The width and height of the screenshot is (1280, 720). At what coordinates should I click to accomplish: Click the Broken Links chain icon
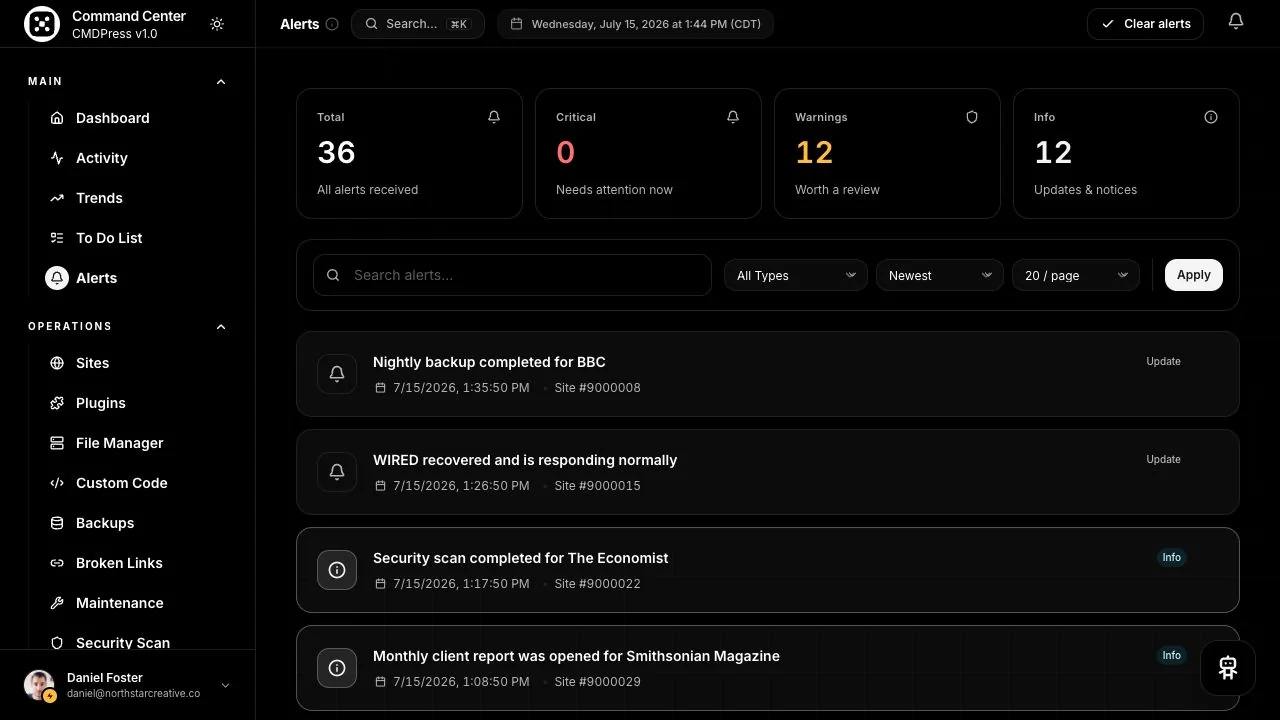(x=57, y=563)
